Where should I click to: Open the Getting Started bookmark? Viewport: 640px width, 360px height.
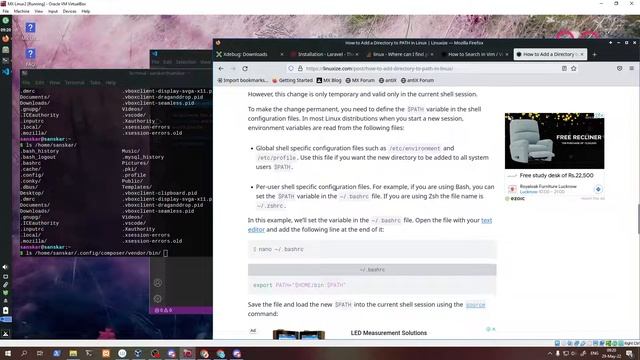(292, 80)
